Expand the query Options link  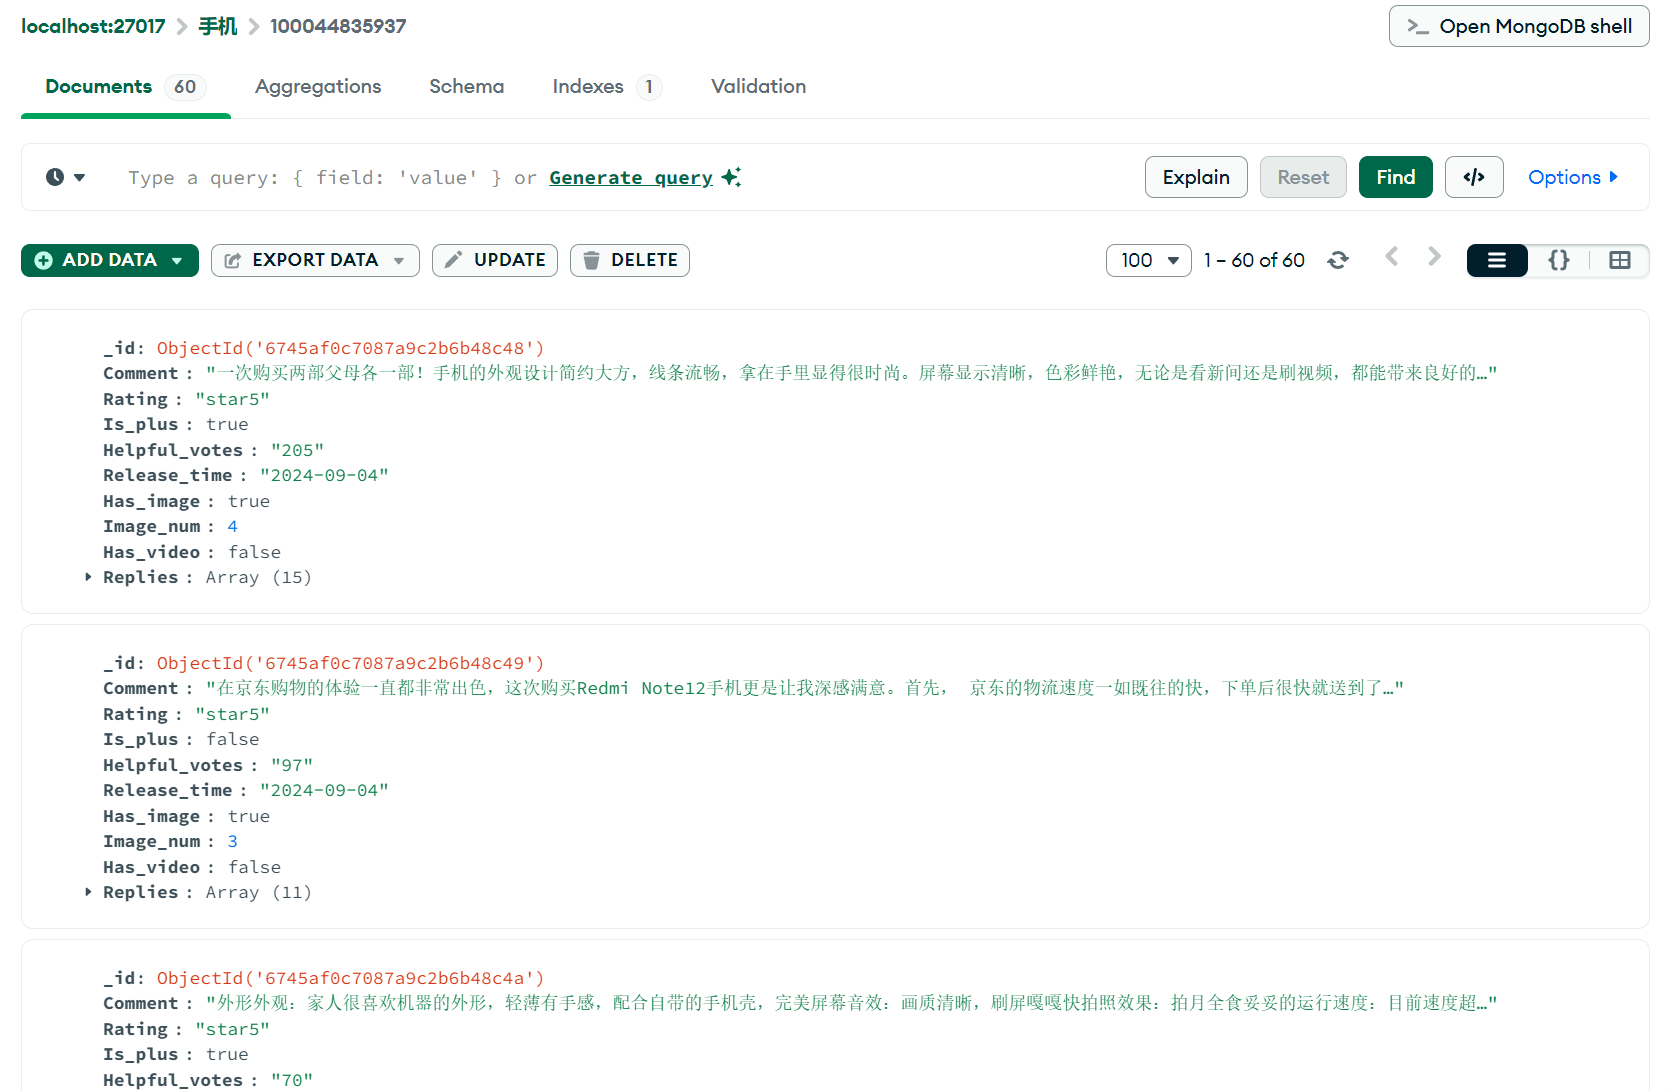[x=1572, y=177]
